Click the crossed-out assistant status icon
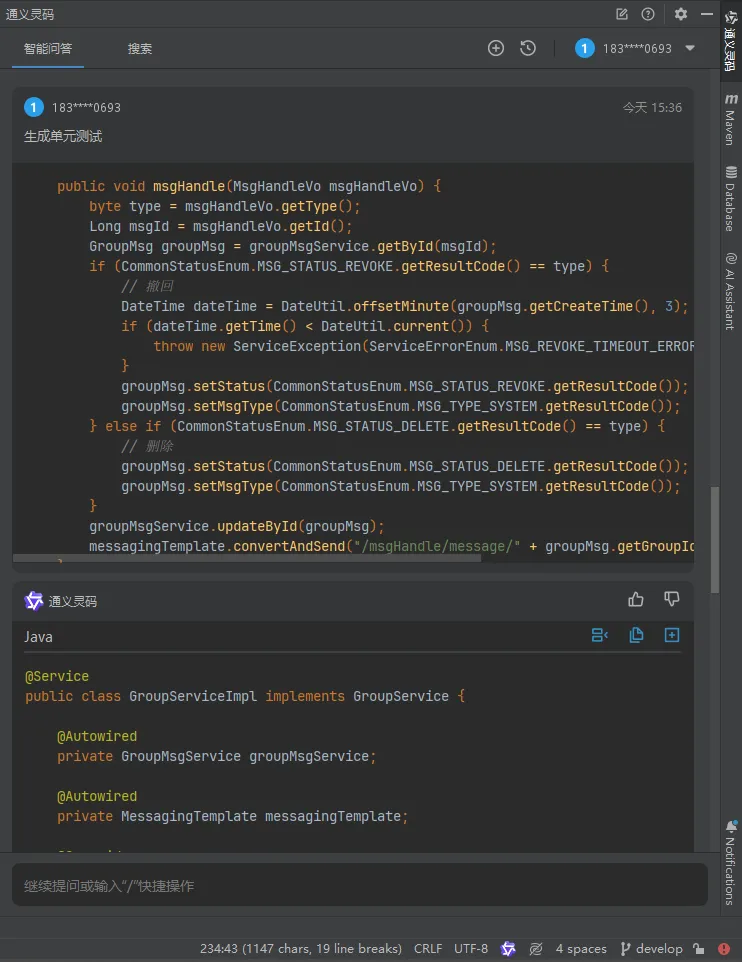The image size is (742, 962). point(536,949)
